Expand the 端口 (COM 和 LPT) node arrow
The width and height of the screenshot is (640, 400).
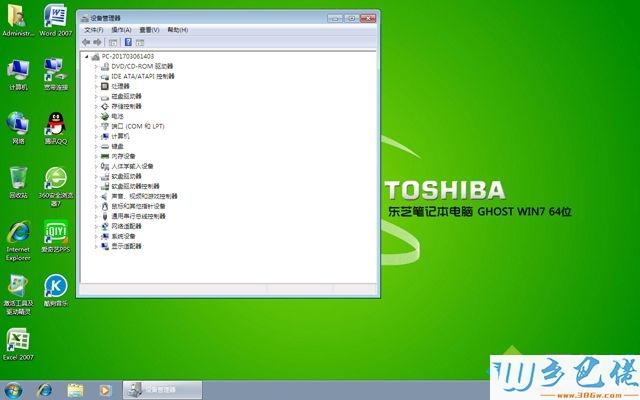[96, 127]
